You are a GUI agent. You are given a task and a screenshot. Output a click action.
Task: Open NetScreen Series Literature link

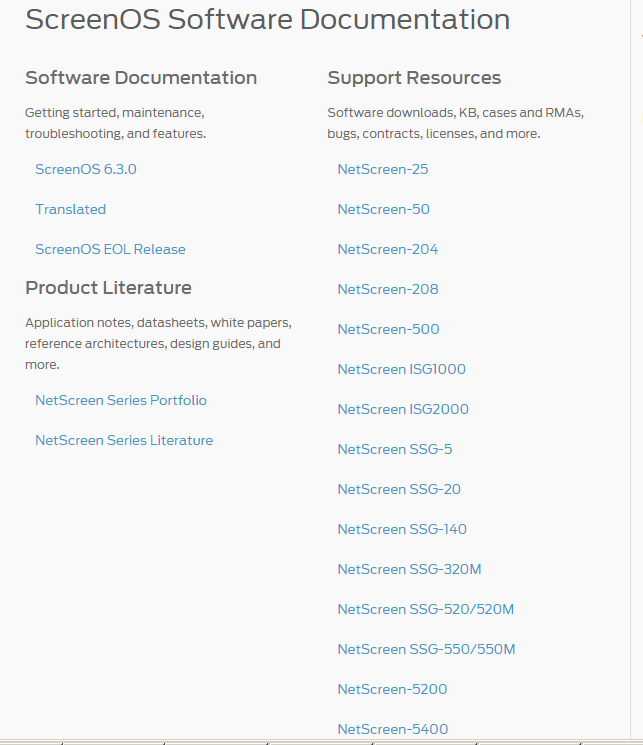coord(124,440)
